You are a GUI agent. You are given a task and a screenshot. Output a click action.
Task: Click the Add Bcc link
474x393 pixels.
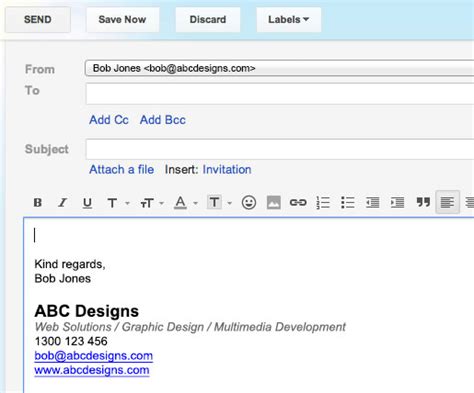click(163, 120)
